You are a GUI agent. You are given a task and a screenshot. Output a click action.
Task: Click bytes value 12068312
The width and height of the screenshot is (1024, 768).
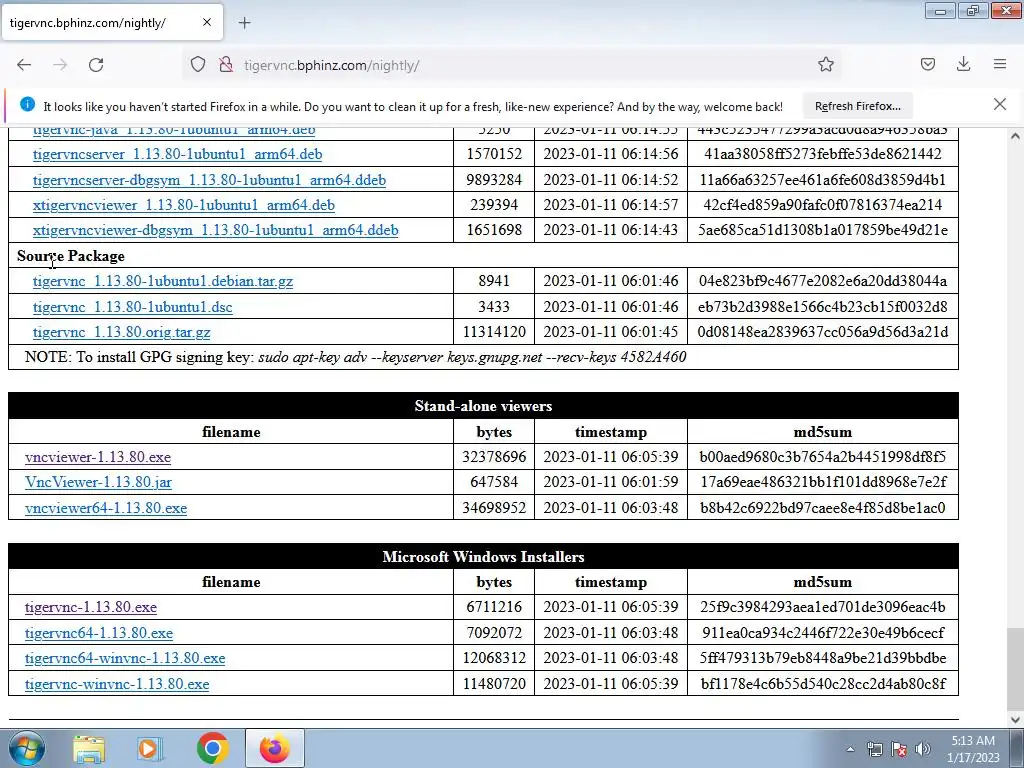point(494,658)
